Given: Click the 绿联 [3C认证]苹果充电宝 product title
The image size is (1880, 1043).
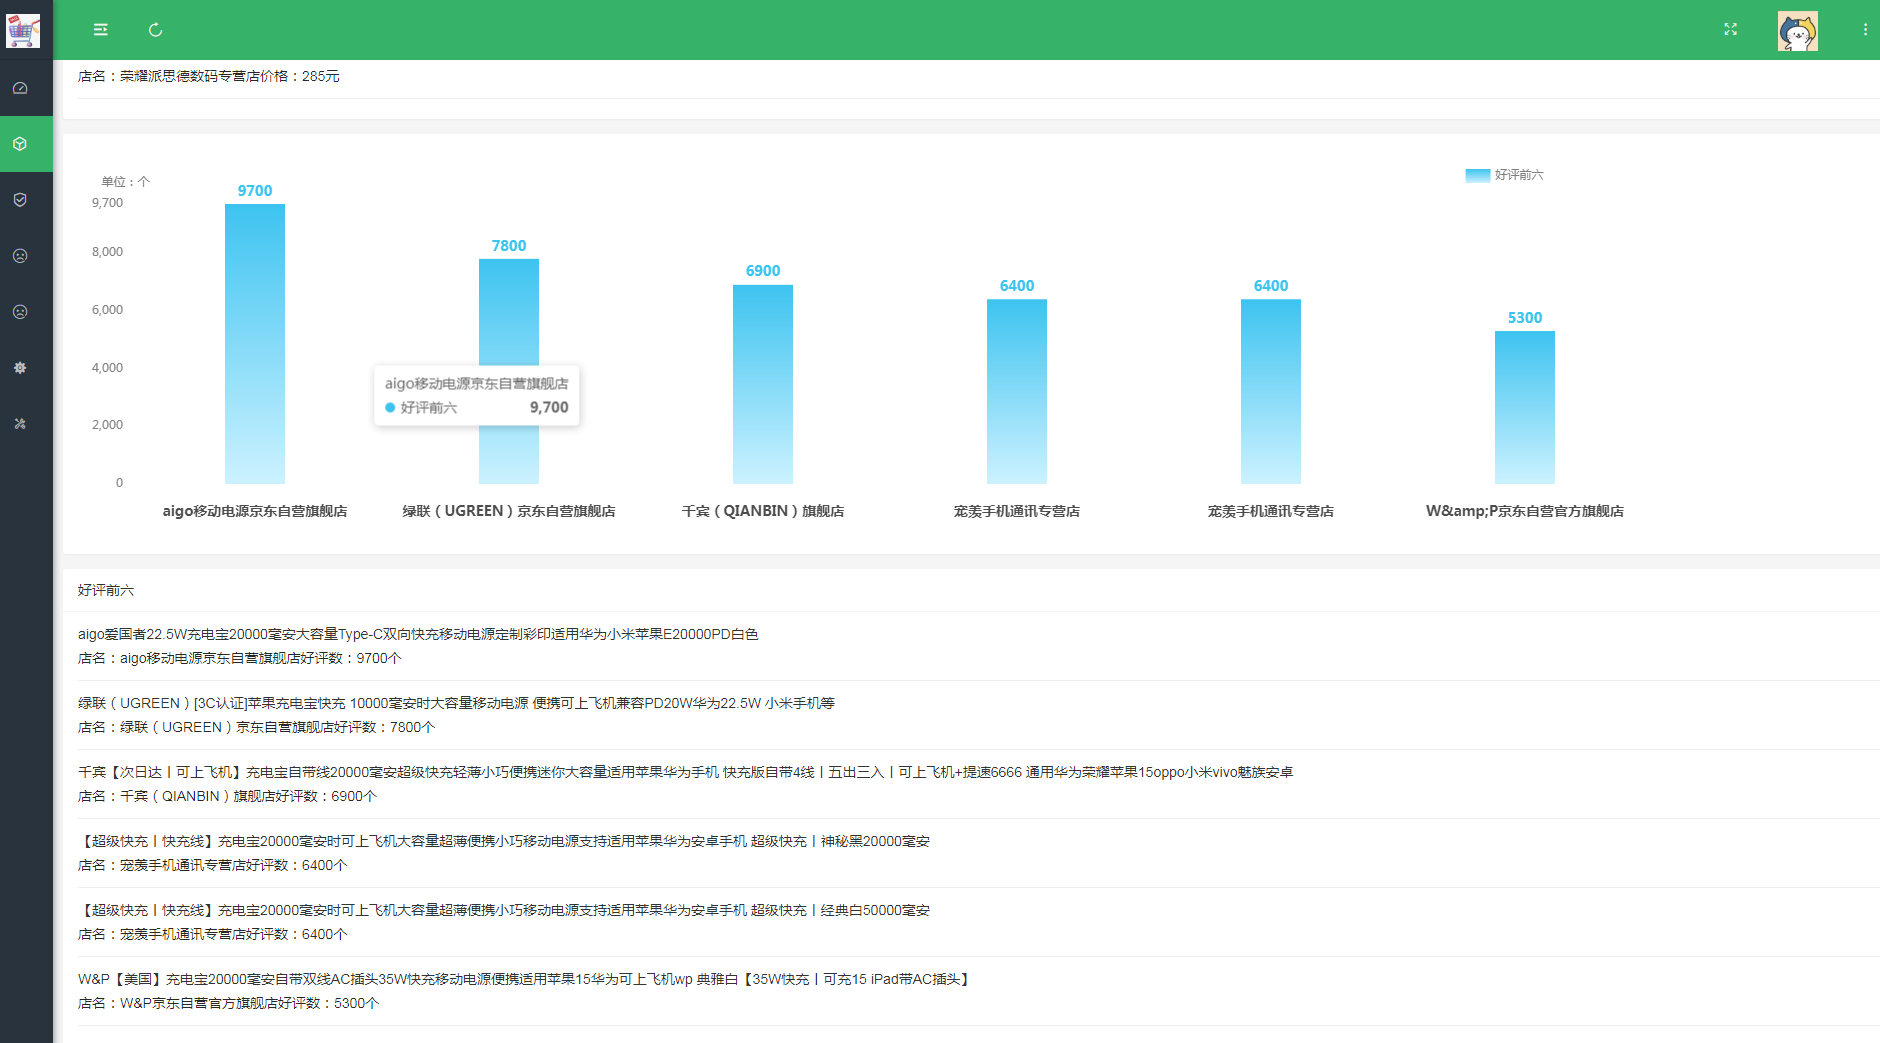Looking at the screenshot, I should coord(456,704).
